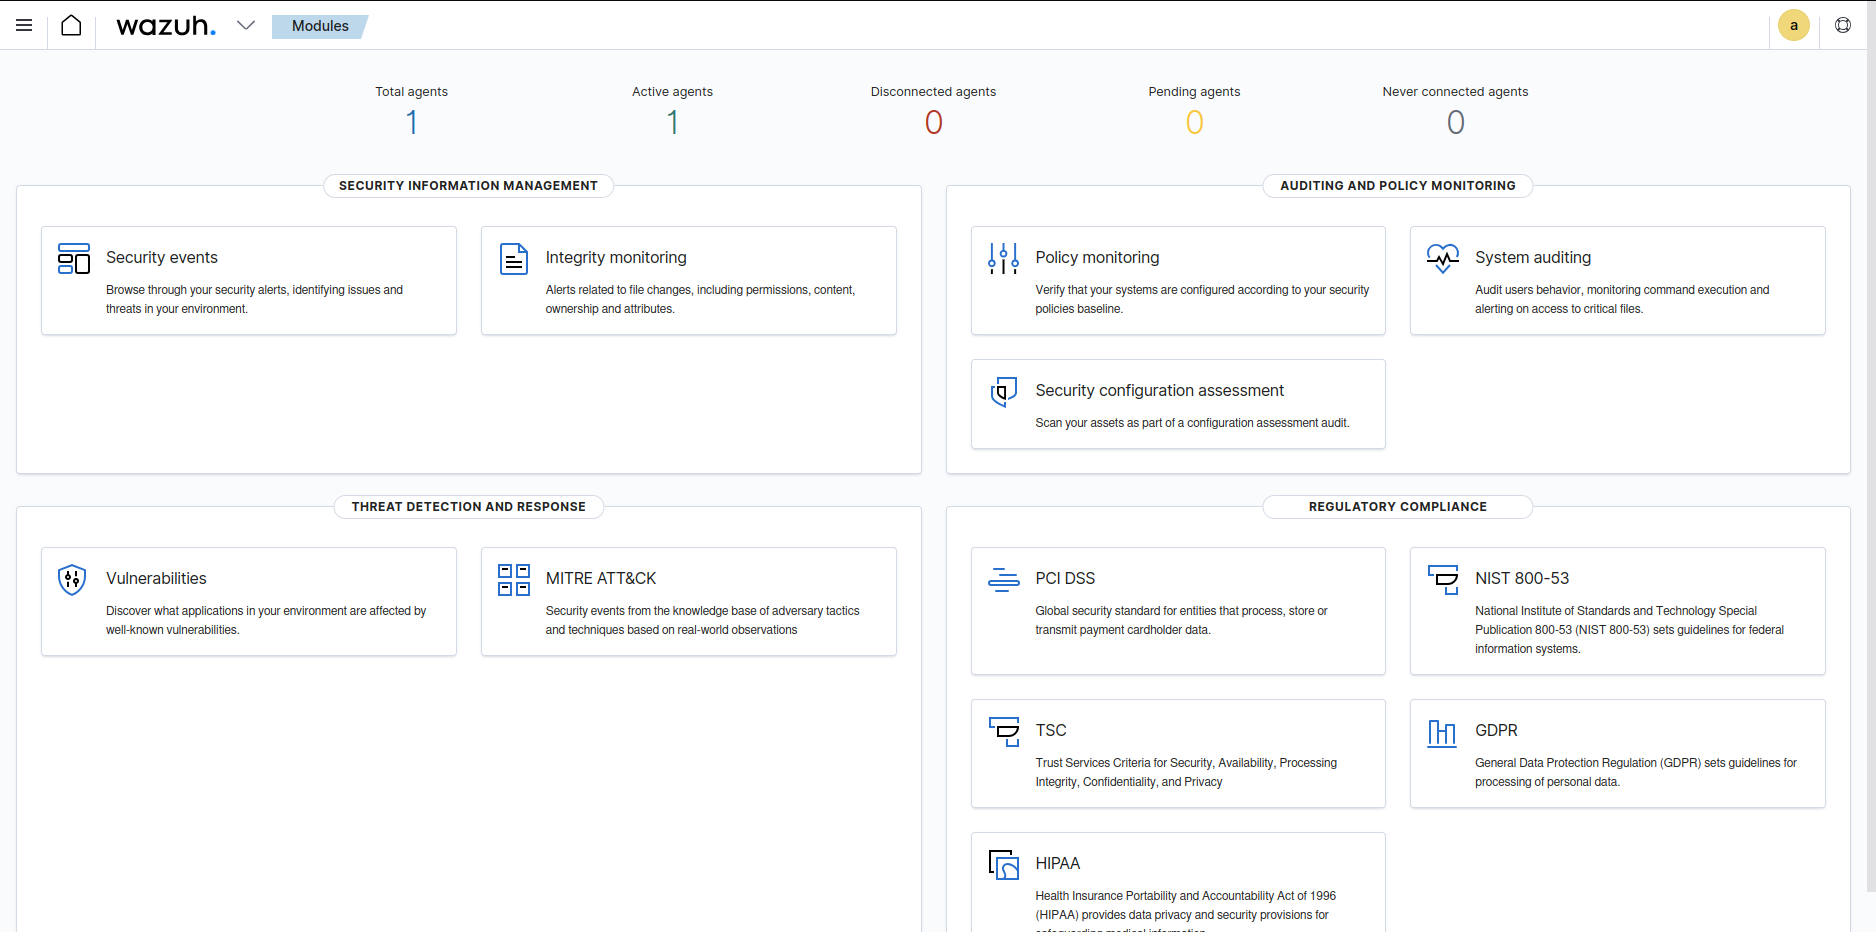Click the Security events module icon
This screenshot has height=932, width=1876.
click(74, 258)
